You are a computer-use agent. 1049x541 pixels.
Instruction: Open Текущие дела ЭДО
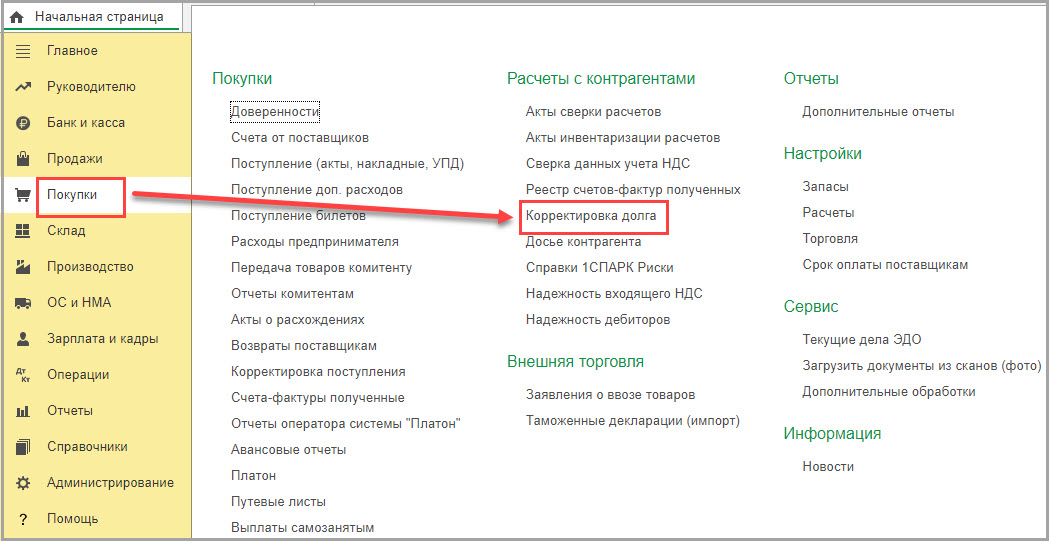pos(862,340)
